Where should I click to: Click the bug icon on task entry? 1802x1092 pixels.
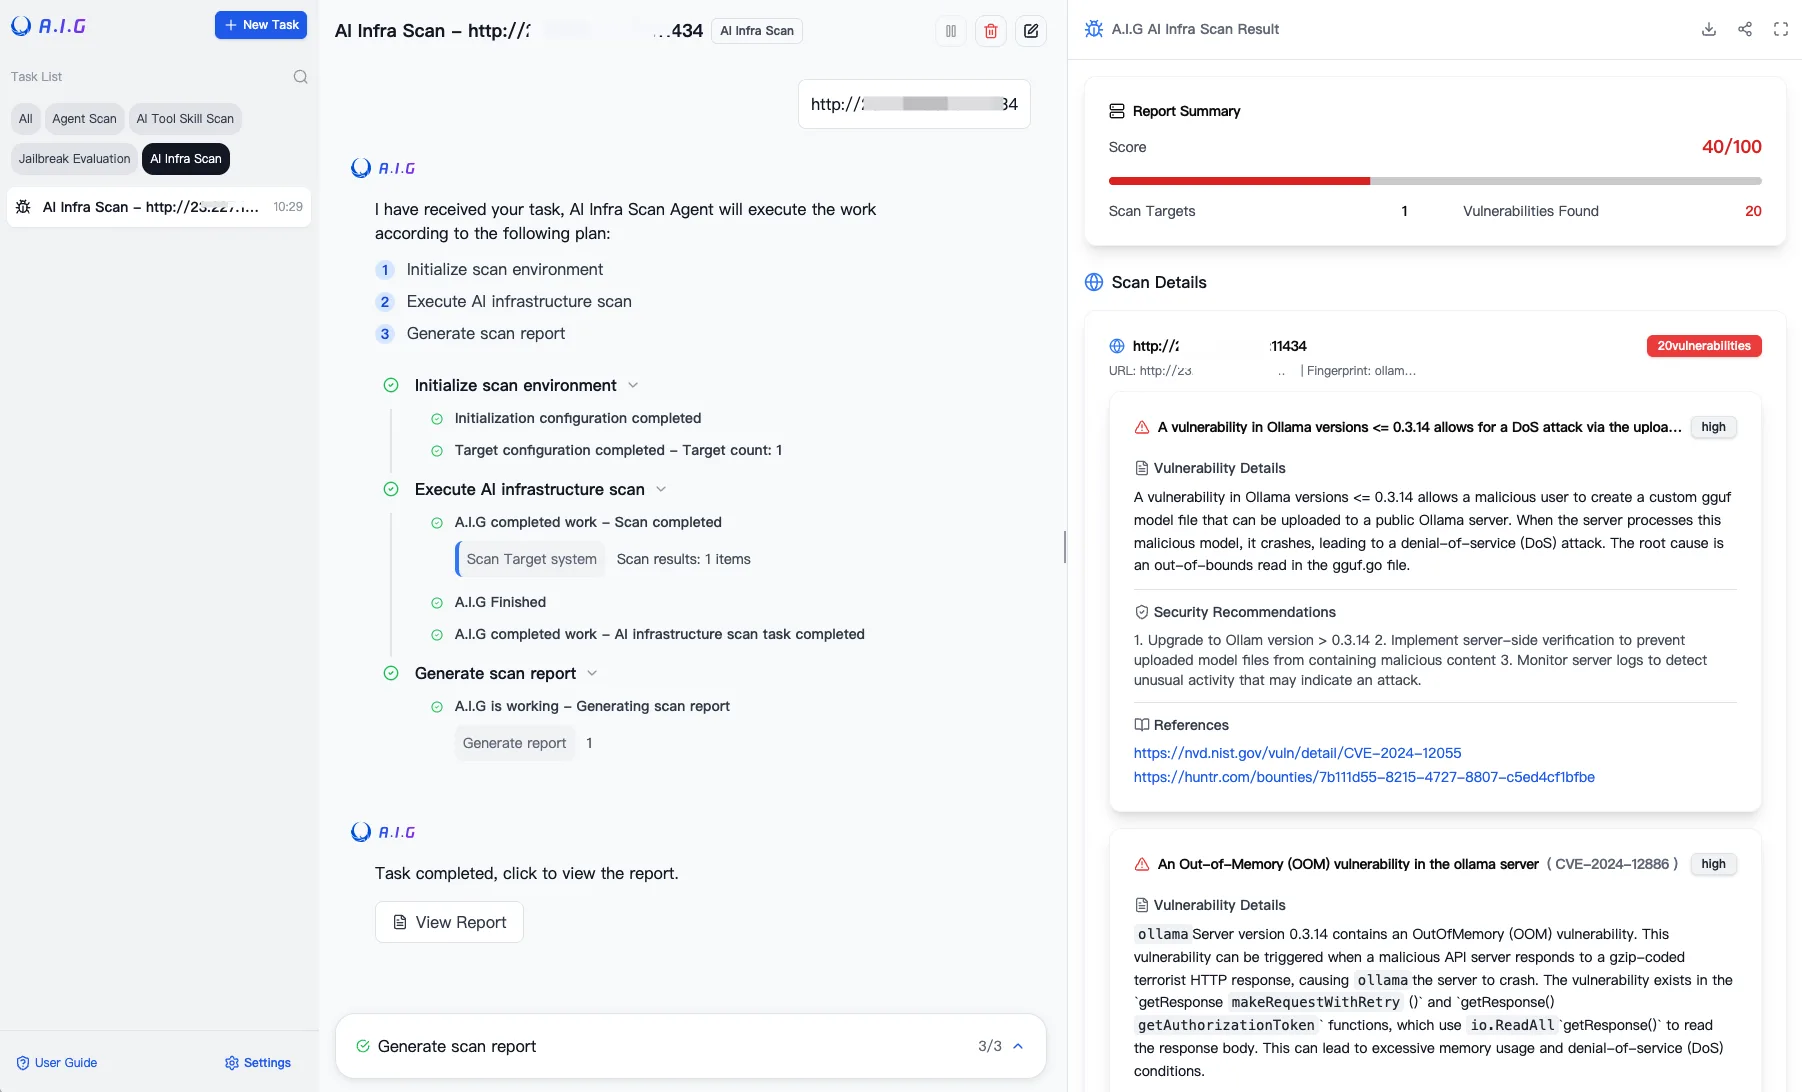[x=23, y=207]
